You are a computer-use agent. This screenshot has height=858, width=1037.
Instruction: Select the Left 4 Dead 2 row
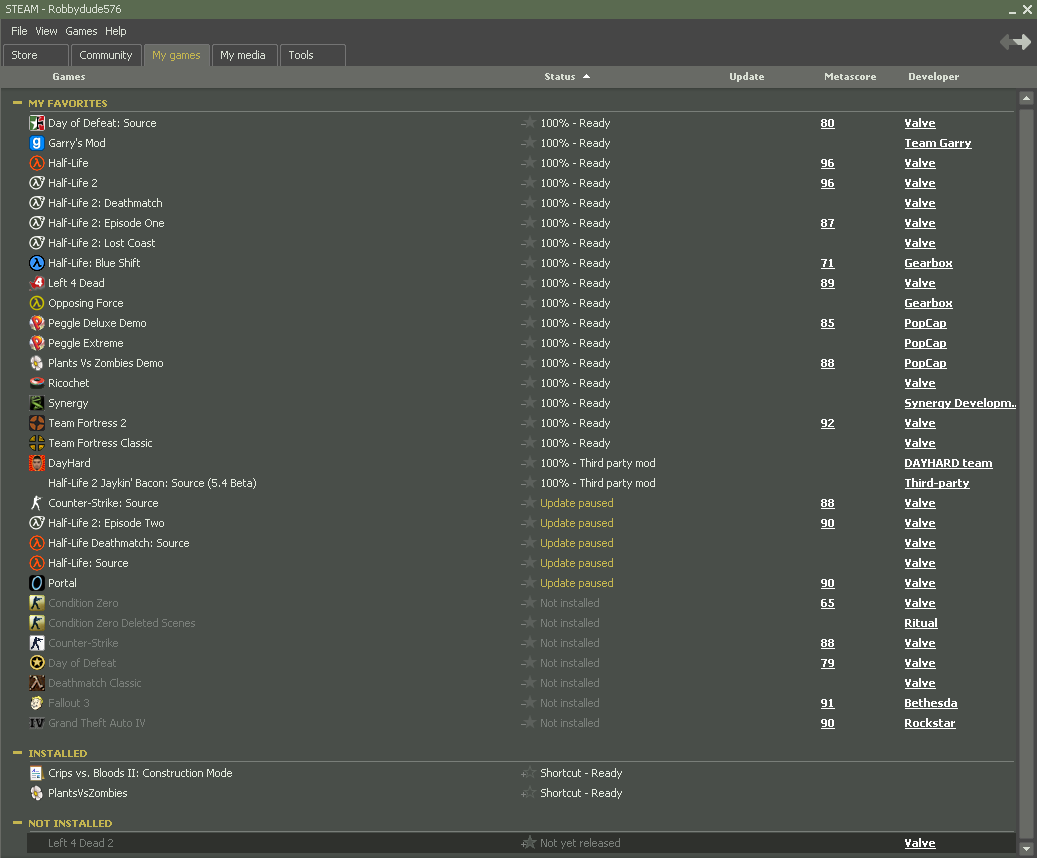click(x=521, y=843)
